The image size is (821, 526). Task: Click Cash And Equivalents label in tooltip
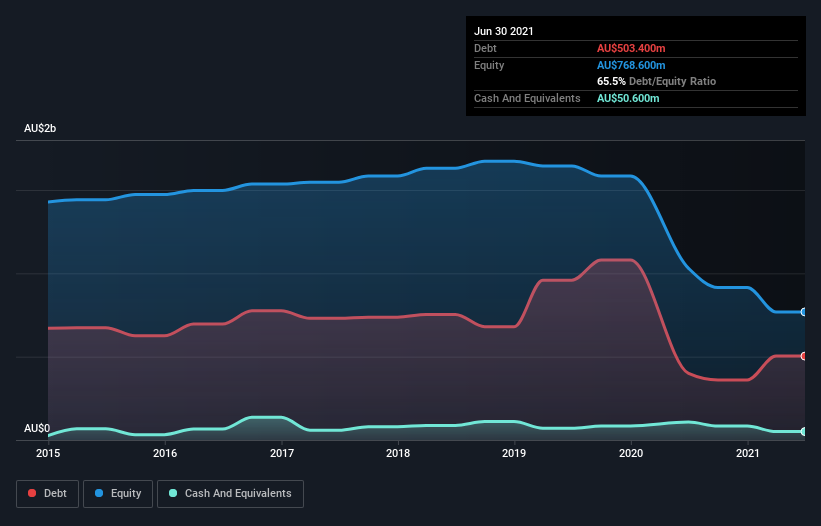[527, 98]
